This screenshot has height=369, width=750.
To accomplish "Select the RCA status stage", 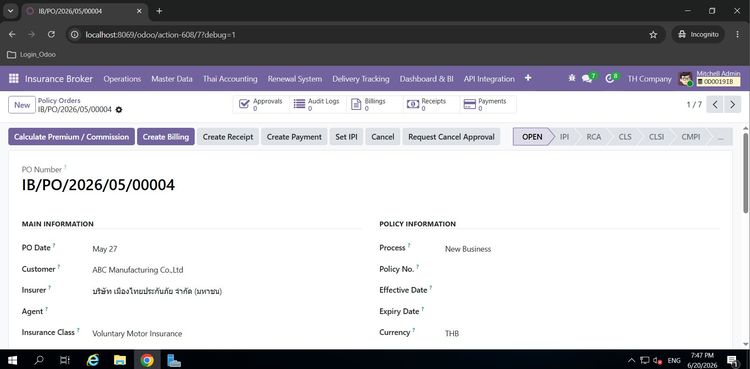I will pos(594,136).
